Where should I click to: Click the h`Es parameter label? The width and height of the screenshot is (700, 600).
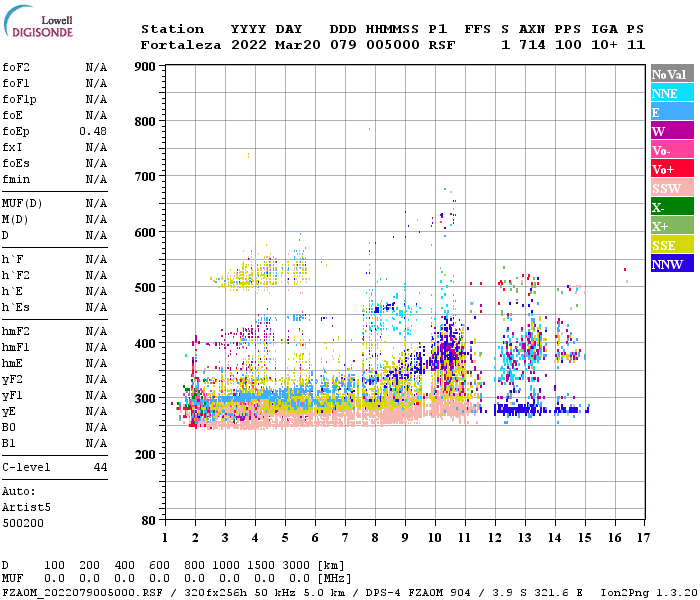click(x=16, y=308)
